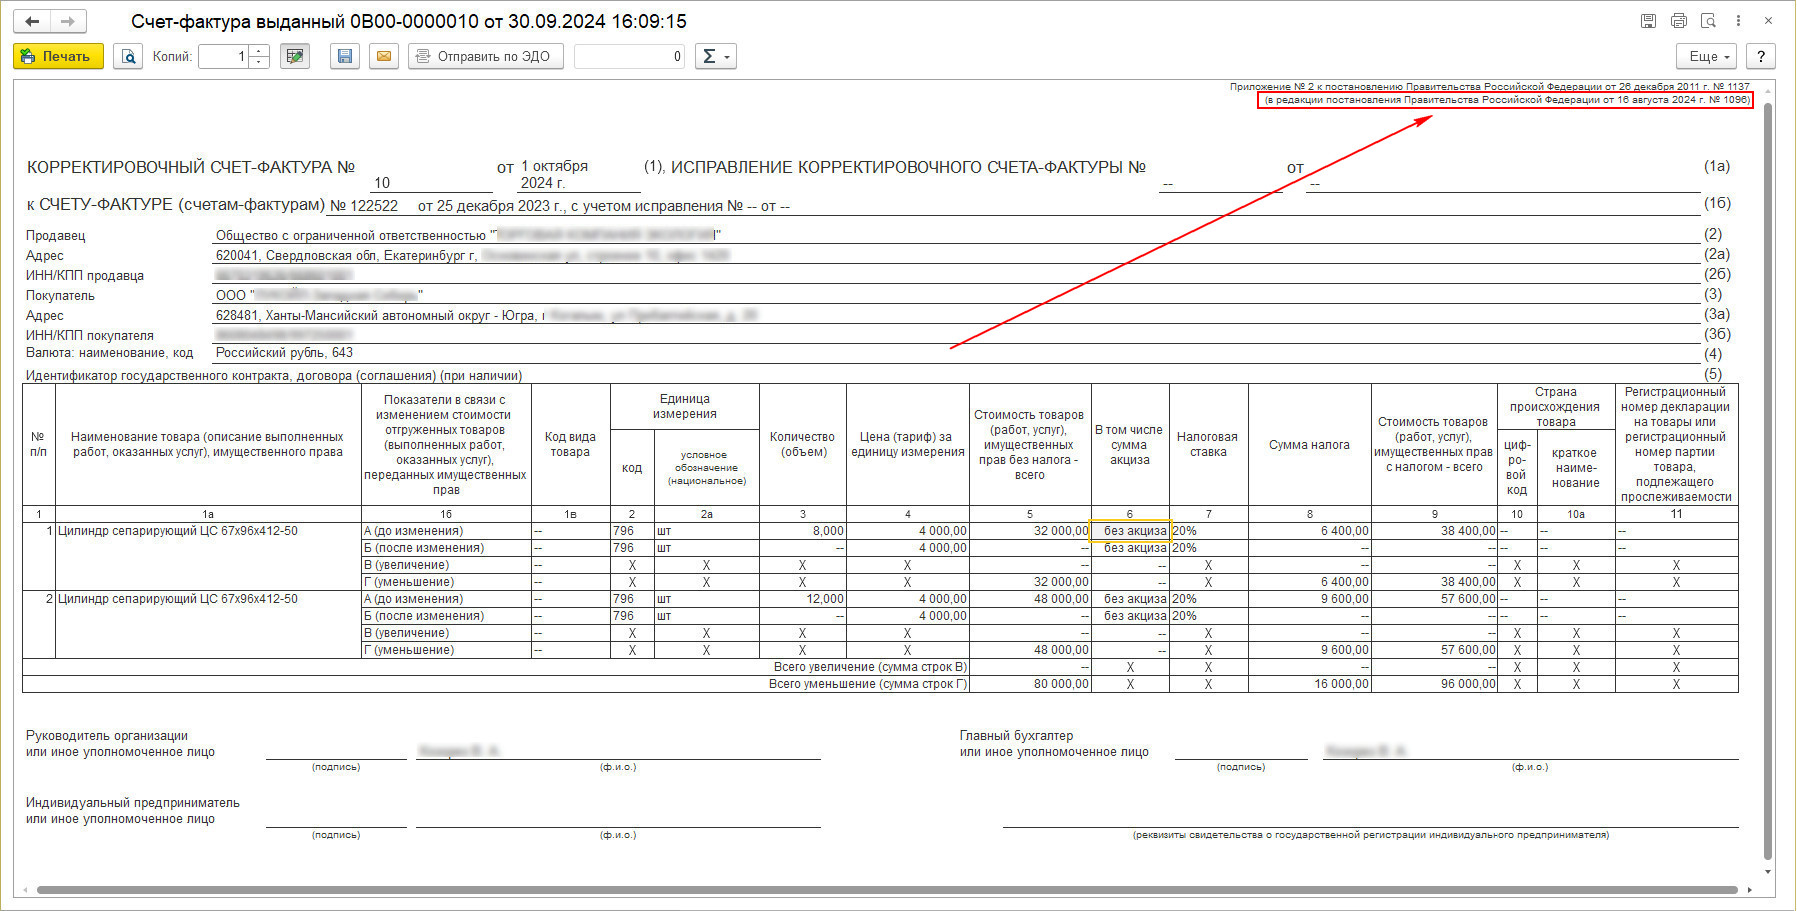This screenshot has width=1797, height=911.
Task: Select the 'Главный бухгалтер' signature label
Action: point(1016,735)
